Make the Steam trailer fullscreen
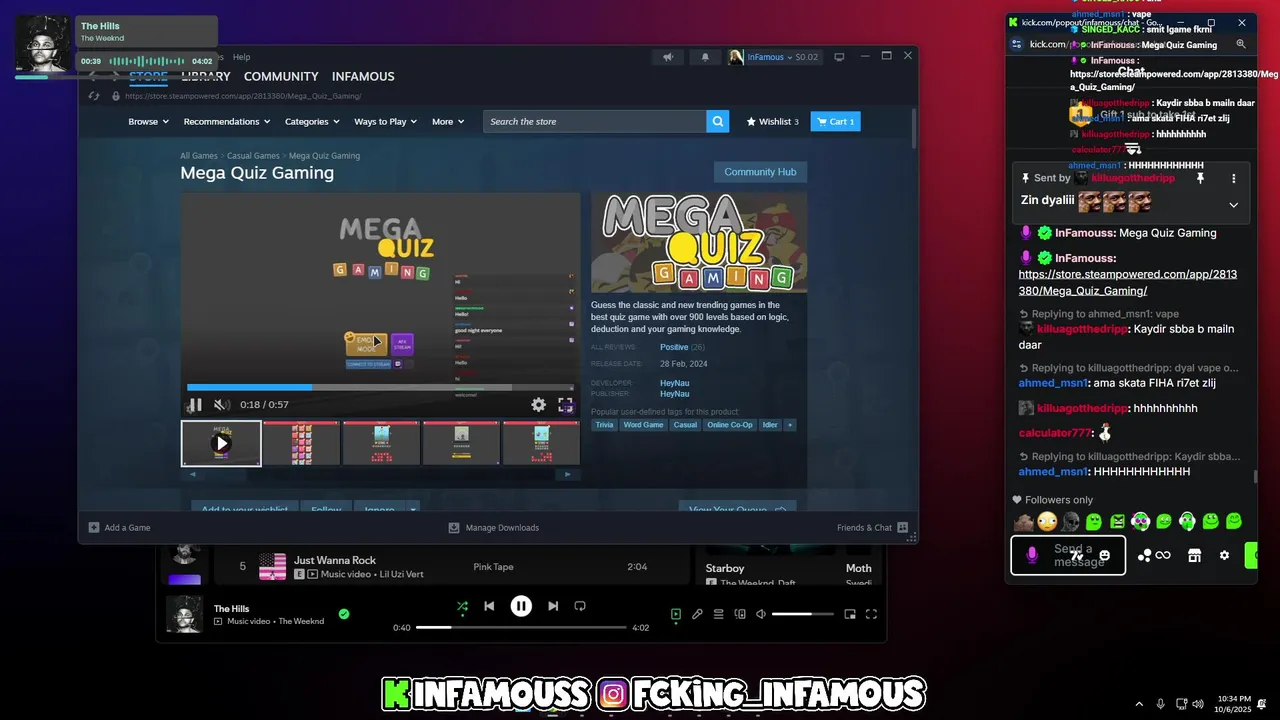Viewport: 1280px width, 720px height. 565,405
